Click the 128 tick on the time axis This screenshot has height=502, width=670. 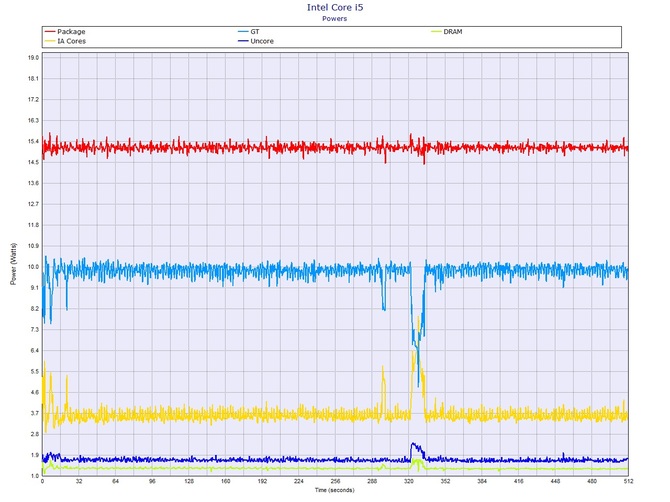pyautogui.click(x=189, y=481)
